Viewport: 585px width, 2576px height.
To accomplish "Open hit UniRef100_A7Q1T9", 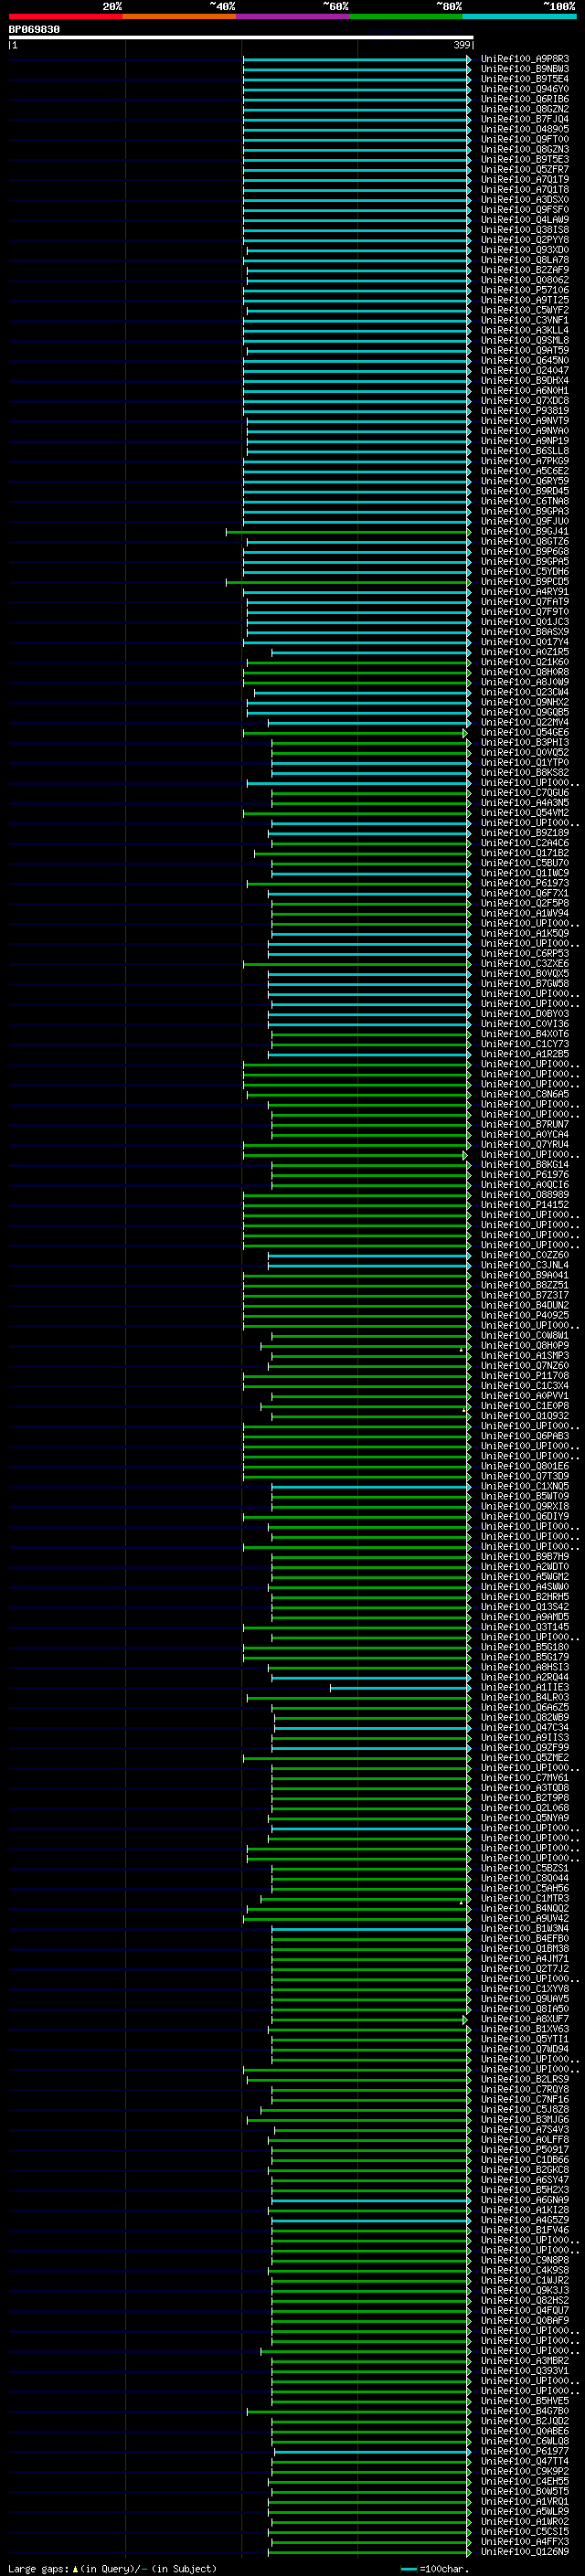I will (x=525, y=180).
